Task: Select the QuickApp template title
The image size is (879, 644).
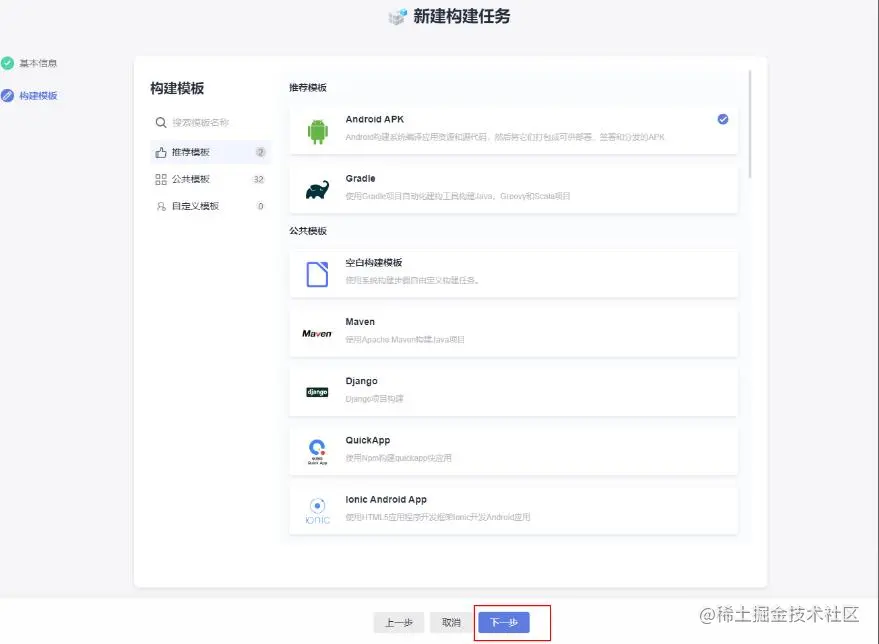Action: tap(368, 441)
